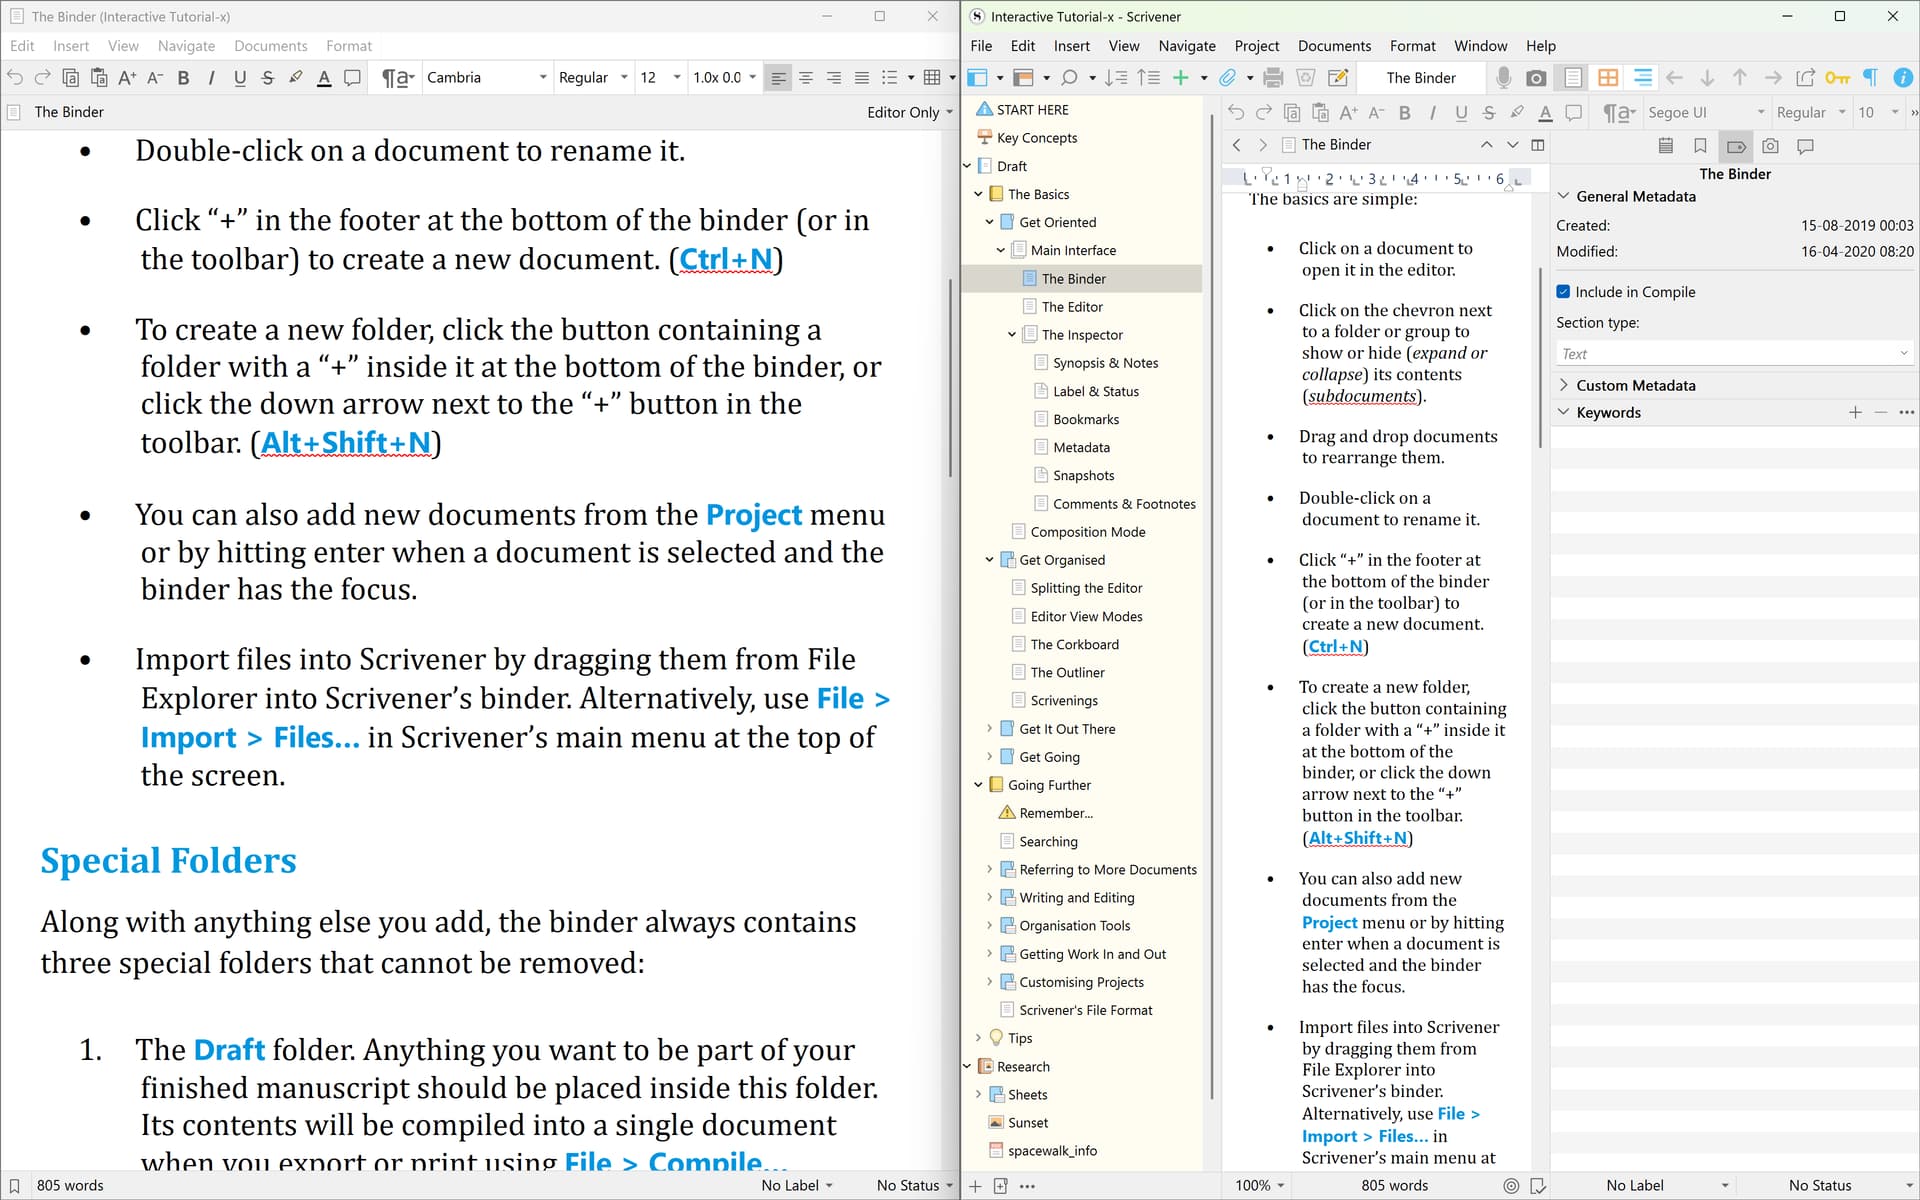Click the microphone dictation icon
This screenshot has width=1920, height=1200.
1503,78
